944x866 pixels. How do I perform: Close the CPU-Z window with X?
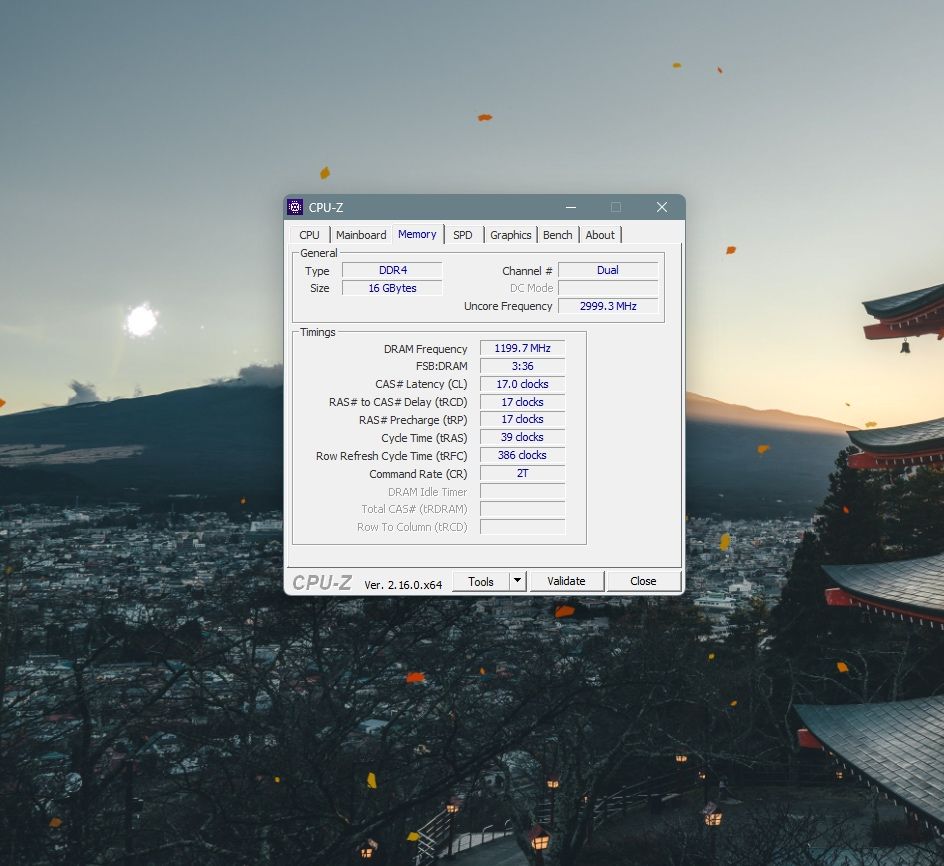click(x=662, y=207)
